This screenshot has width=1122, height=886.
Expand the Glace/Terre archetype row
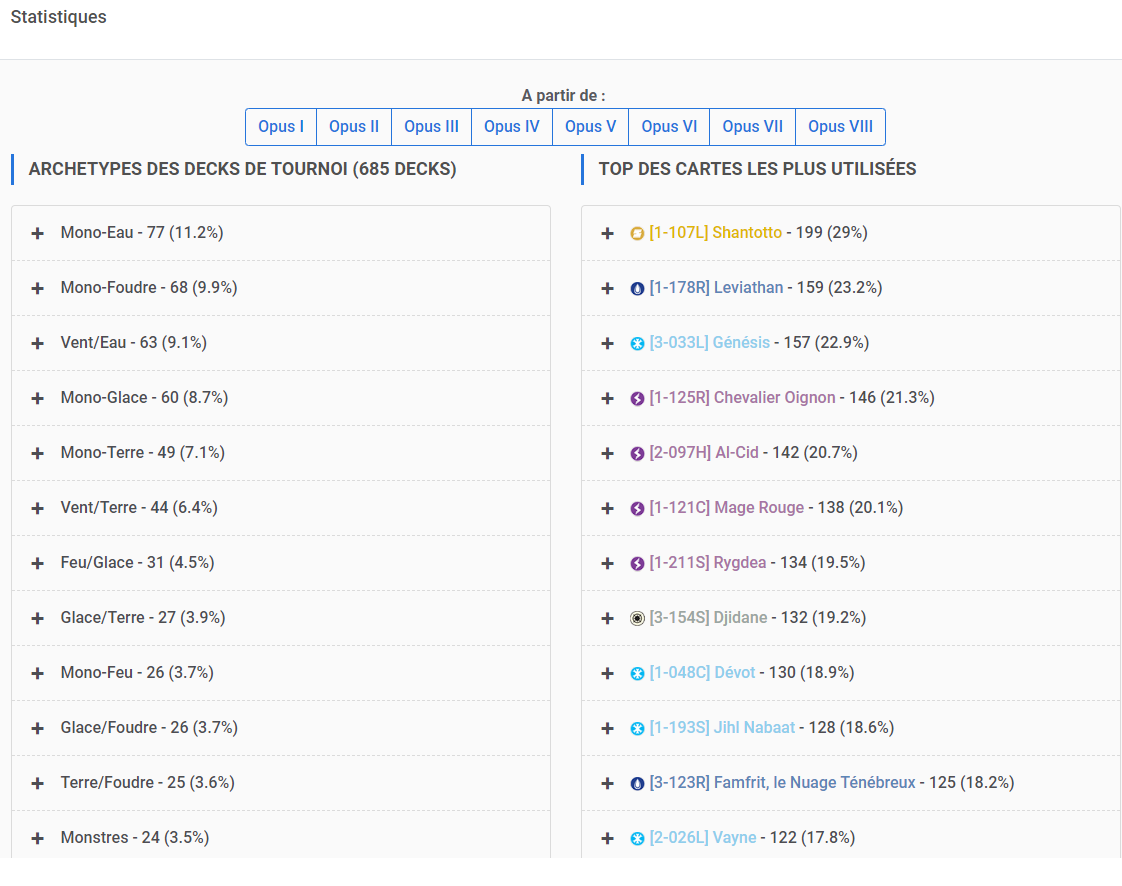tap(37, 618)
